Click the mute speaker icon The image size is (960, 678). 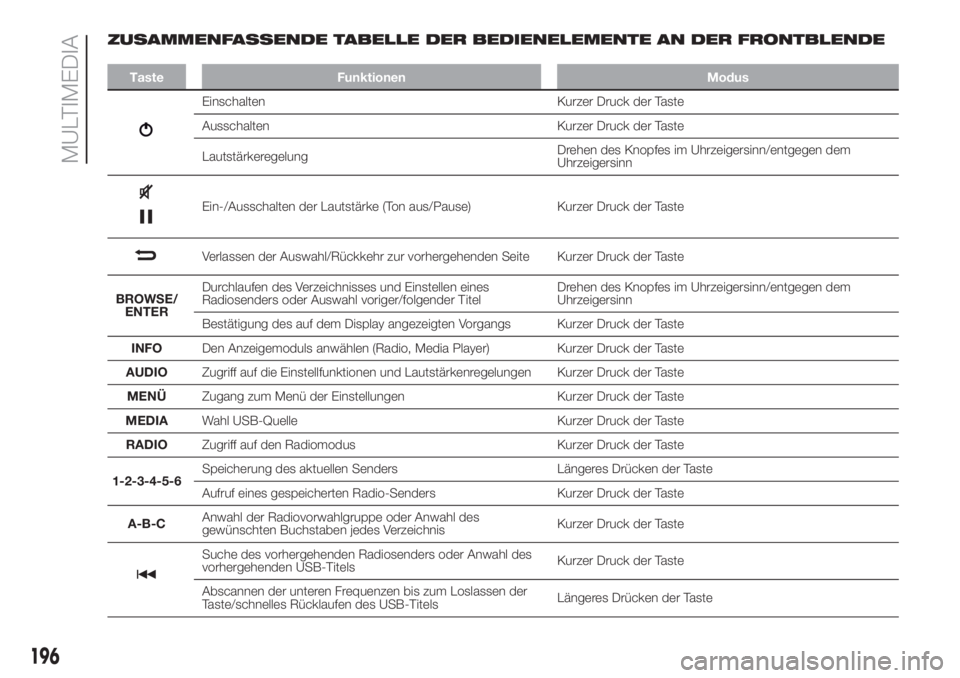click(146, 192)
